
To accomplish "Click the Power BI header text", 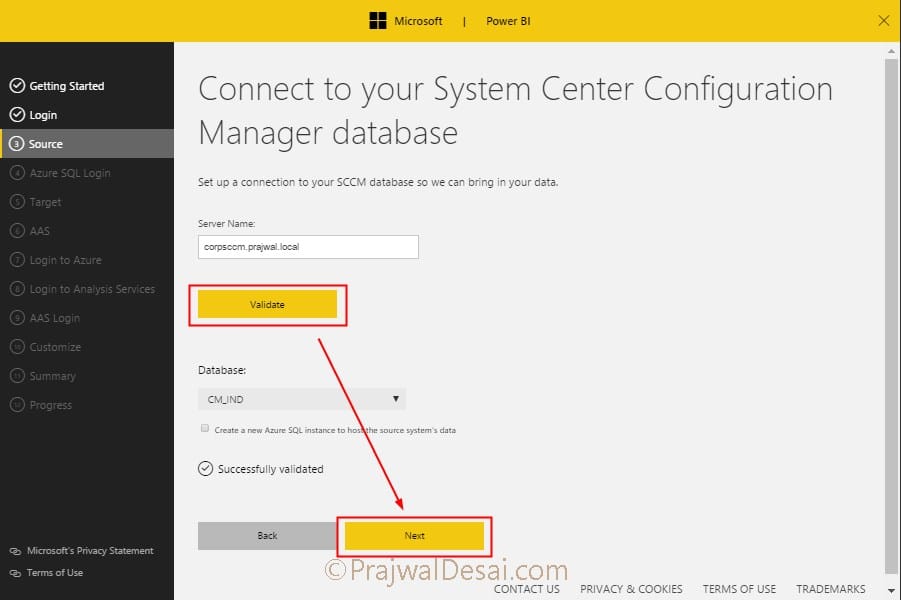I will (508, 21).
